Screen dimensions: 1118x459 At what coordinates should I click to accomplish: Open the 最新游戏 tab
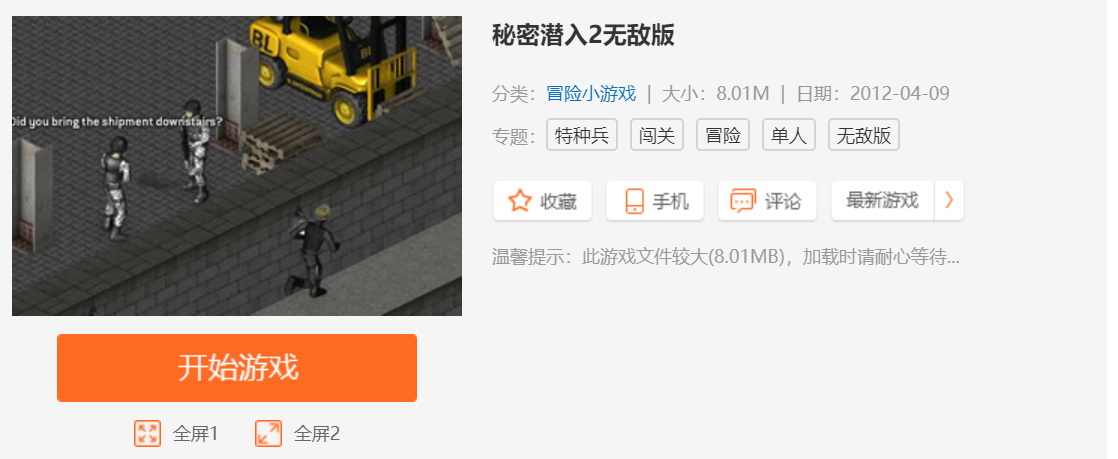(883, 200)
